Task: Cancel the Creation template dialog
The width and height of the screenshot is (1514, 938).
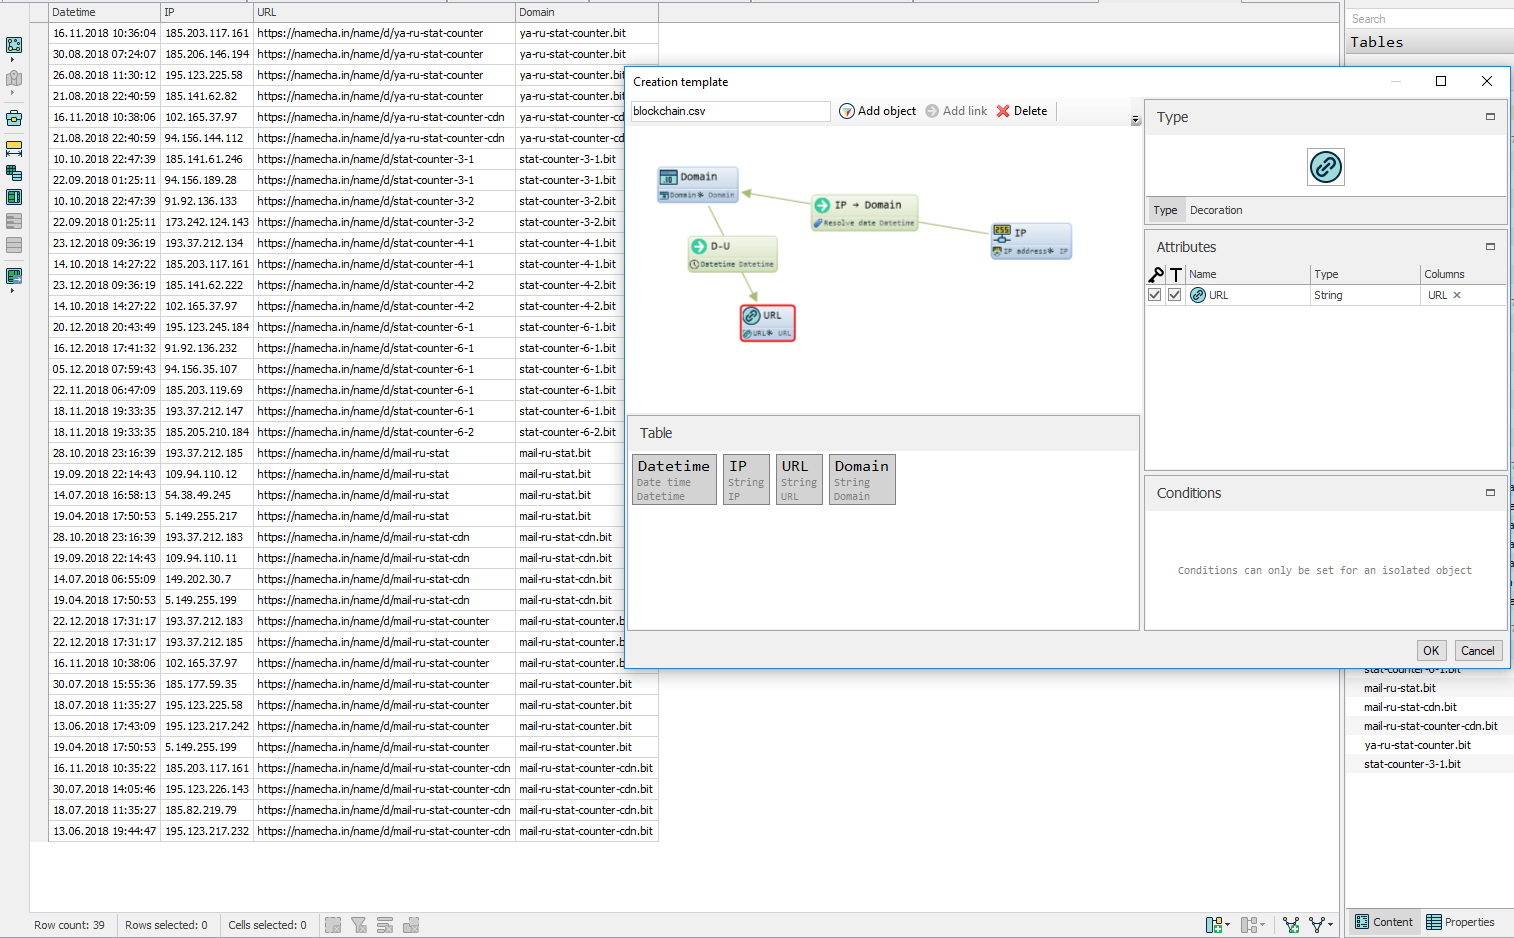Action: 1477,650
